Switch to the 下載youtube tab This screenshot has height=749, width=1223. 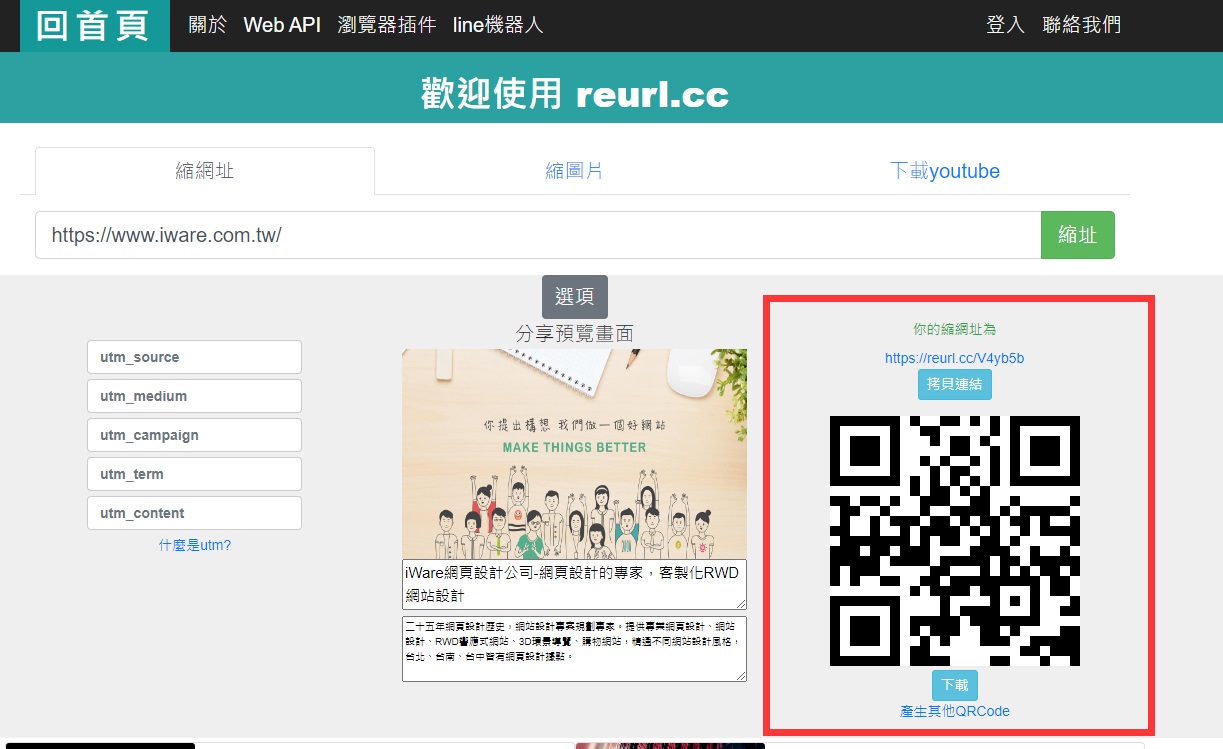tap(944, 171)
